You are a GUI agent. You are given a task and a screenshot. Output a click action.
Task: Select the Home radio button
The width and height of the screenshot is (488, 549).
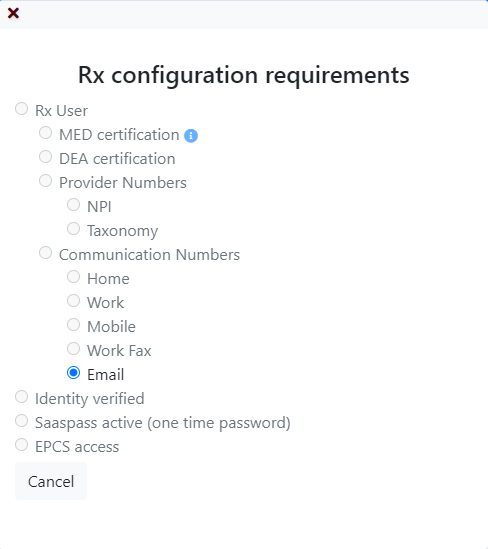[74, 277]
